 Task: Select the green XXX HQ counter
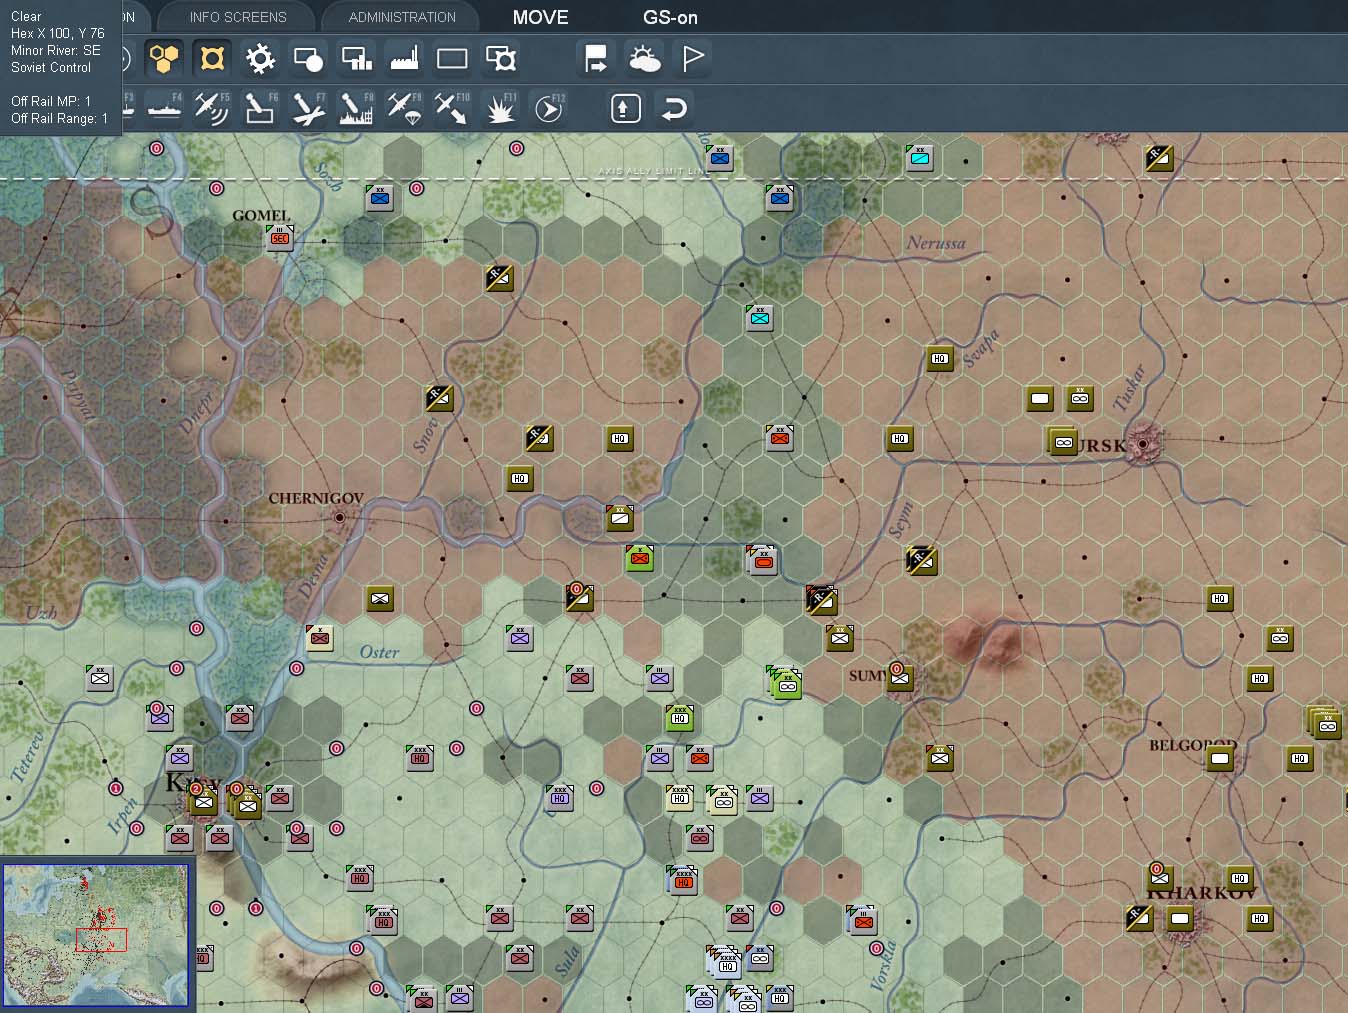coord(680,717)
